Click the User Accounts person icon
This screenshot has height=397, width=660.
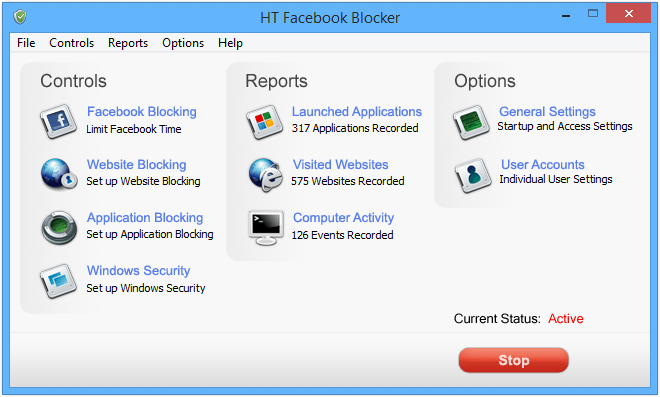(473, 175)
